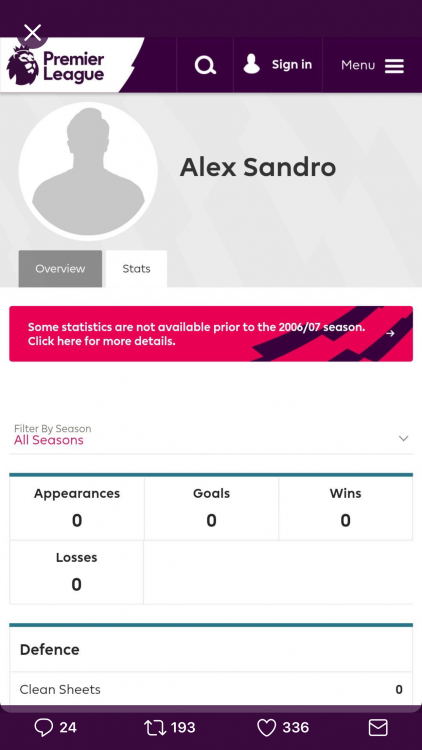Click the Menu text label

(358, 65)
